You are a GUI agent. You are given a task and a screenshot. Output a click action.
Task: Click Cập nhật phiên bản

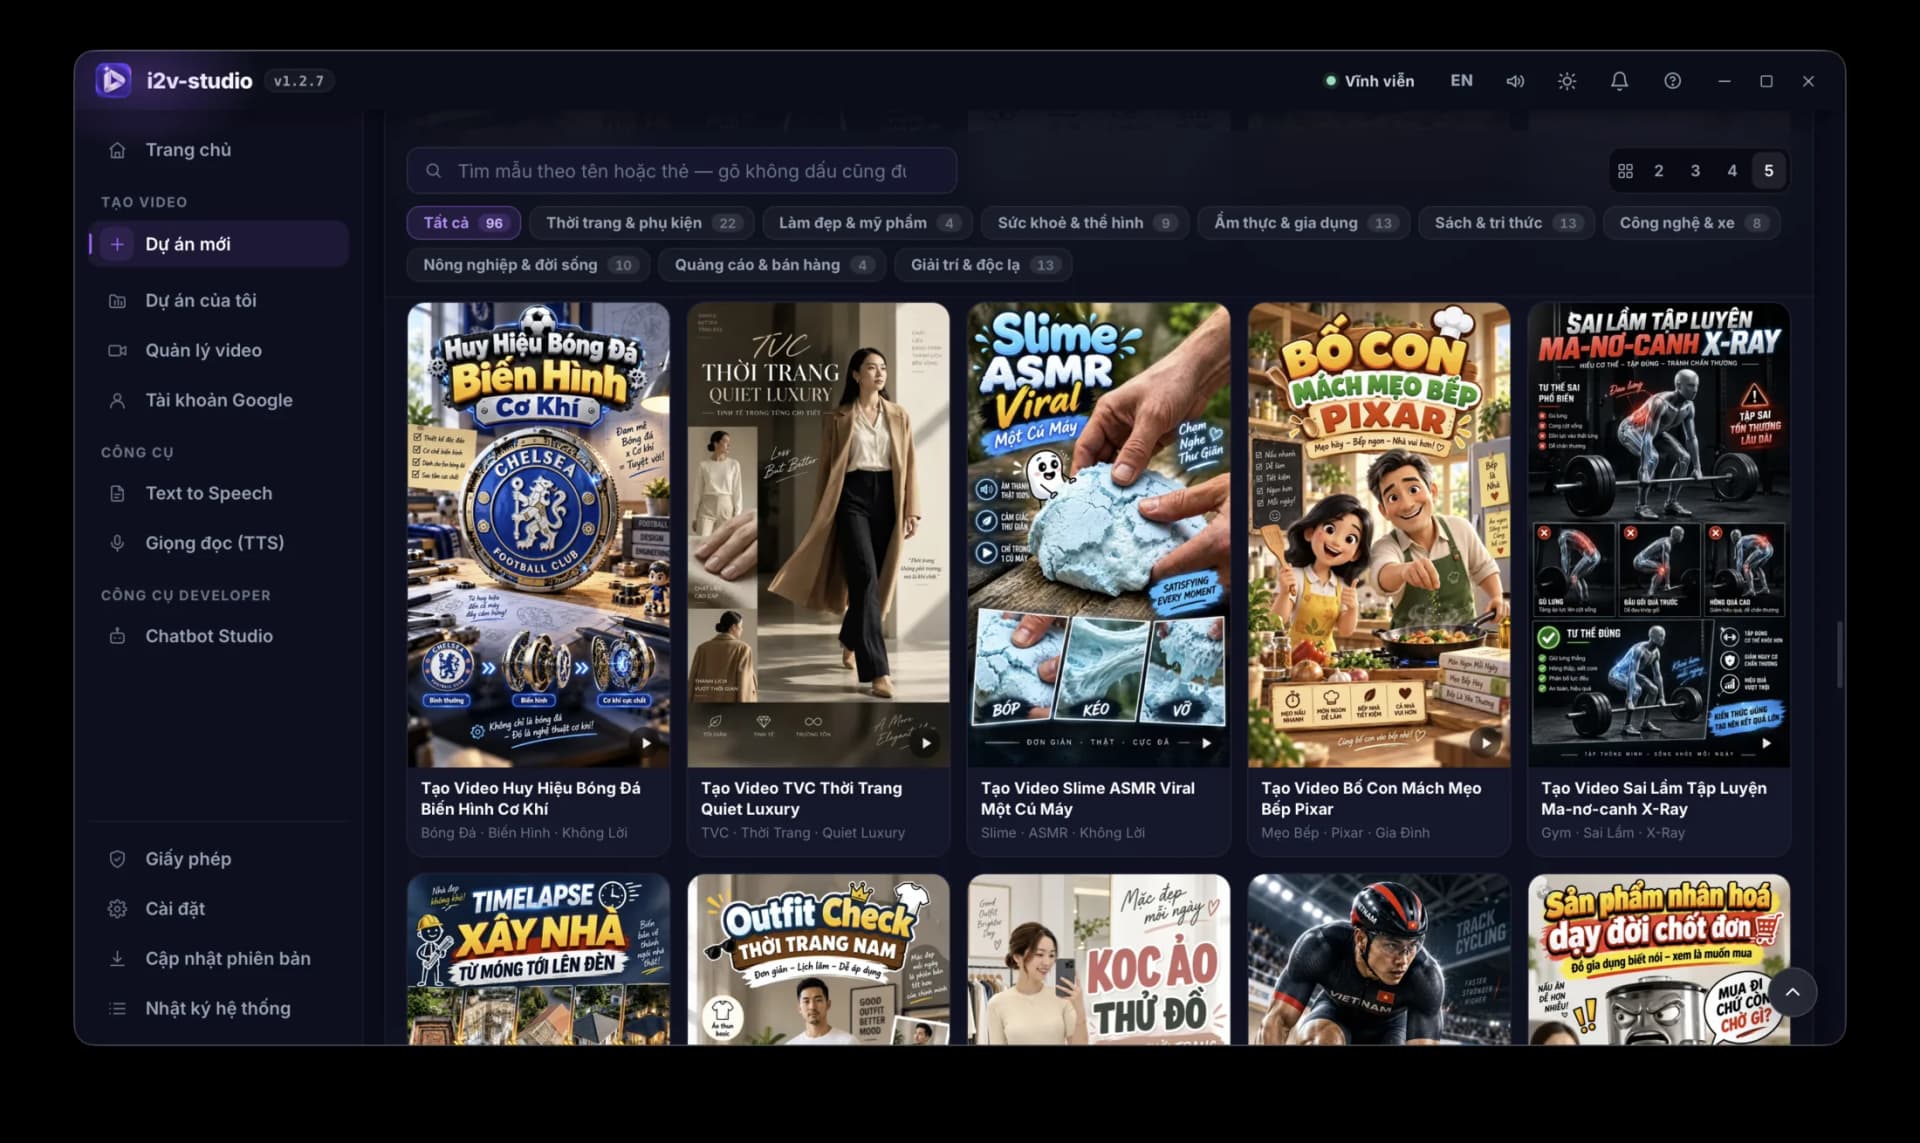pos(218,959)
